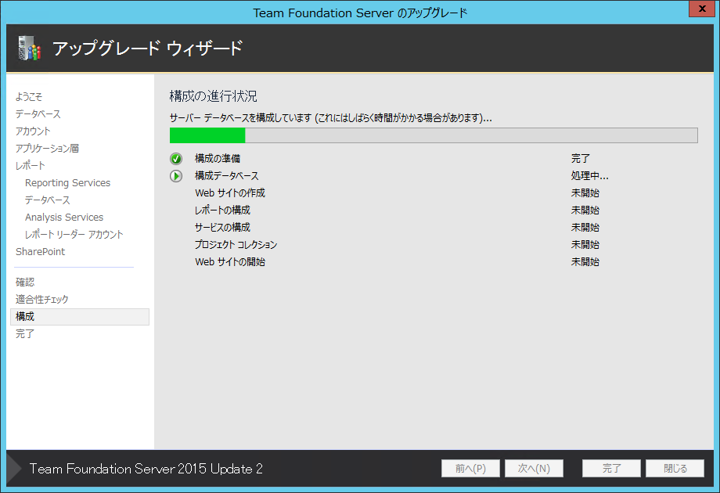Select the レポート step in the sidebar
Viewport: 720px width, 493px height.
[30, 166]
